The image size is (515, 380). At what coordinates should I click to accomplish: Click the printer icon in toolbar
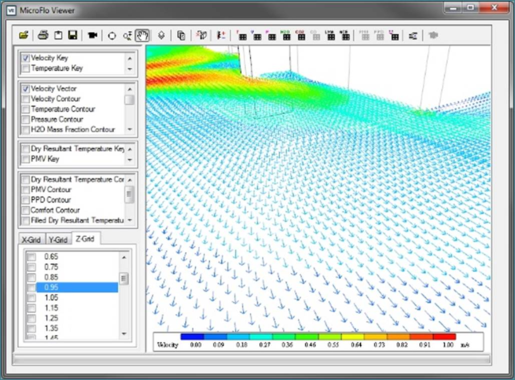click(x=43, y=35)
